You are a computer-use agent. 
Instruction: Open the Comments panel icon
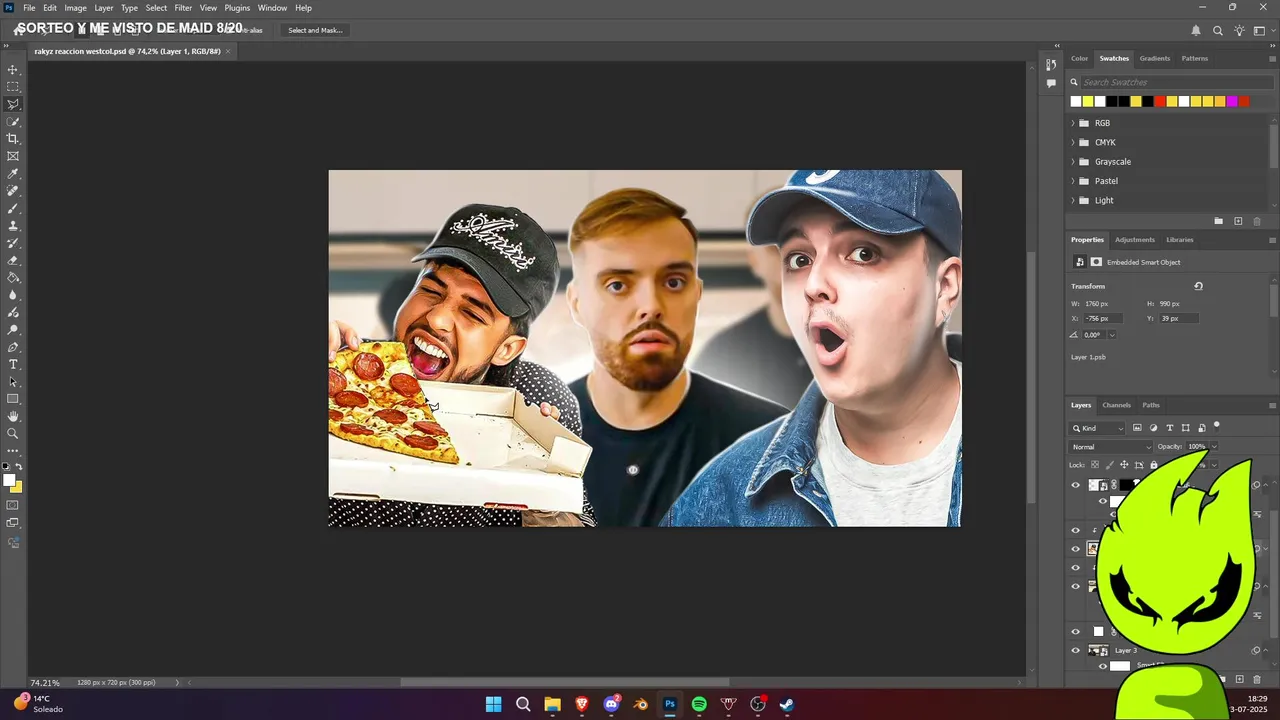1051,83
